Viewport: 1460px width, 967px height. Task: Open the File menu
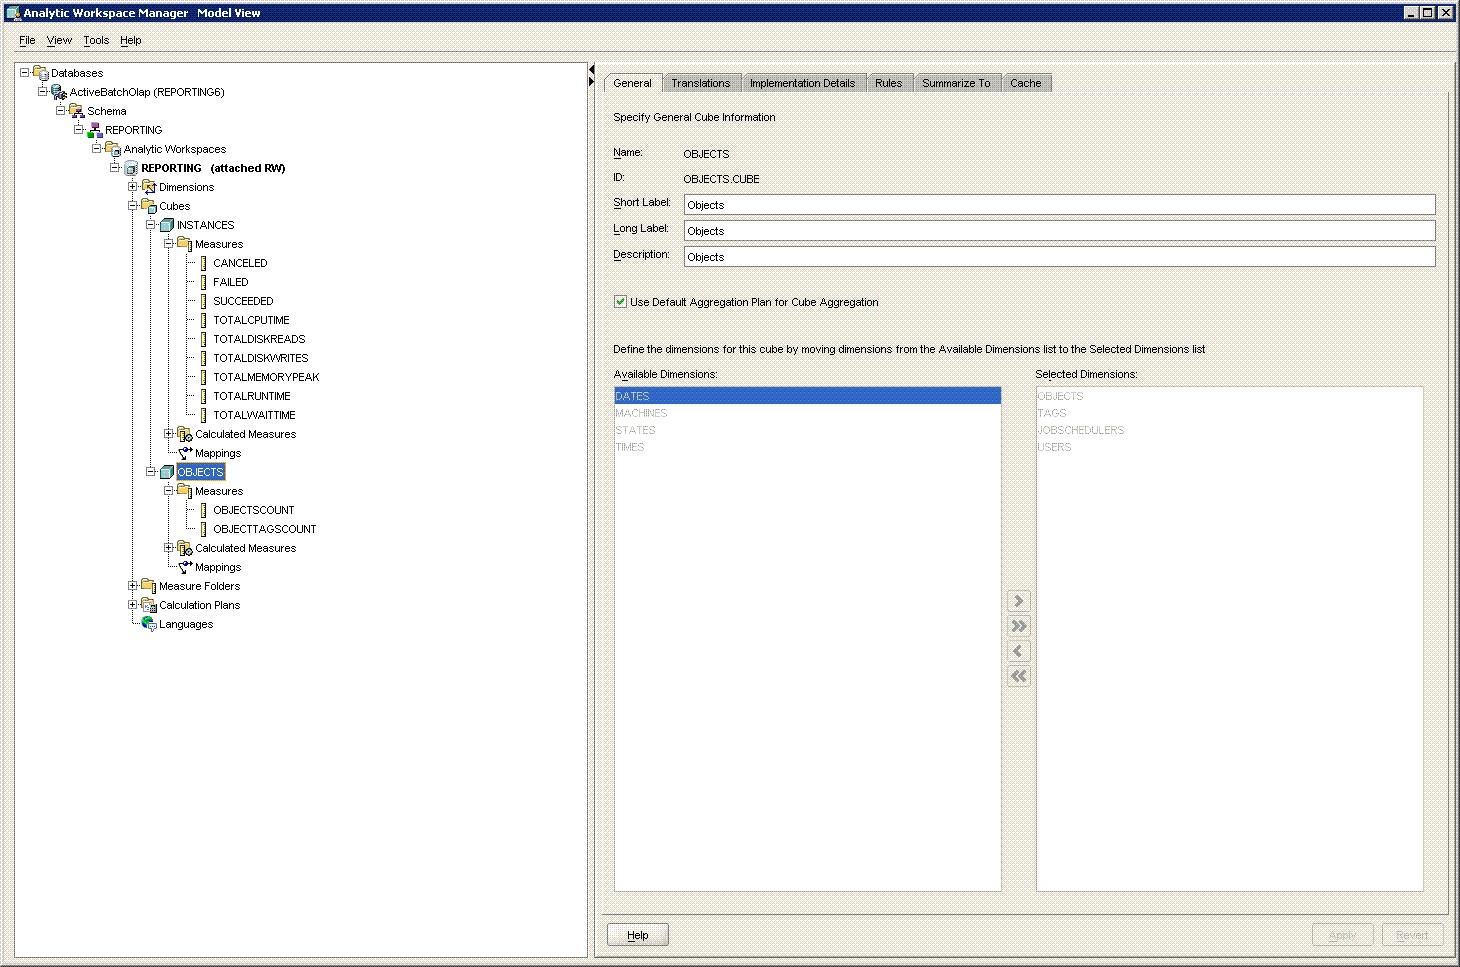tap(27, 40)
